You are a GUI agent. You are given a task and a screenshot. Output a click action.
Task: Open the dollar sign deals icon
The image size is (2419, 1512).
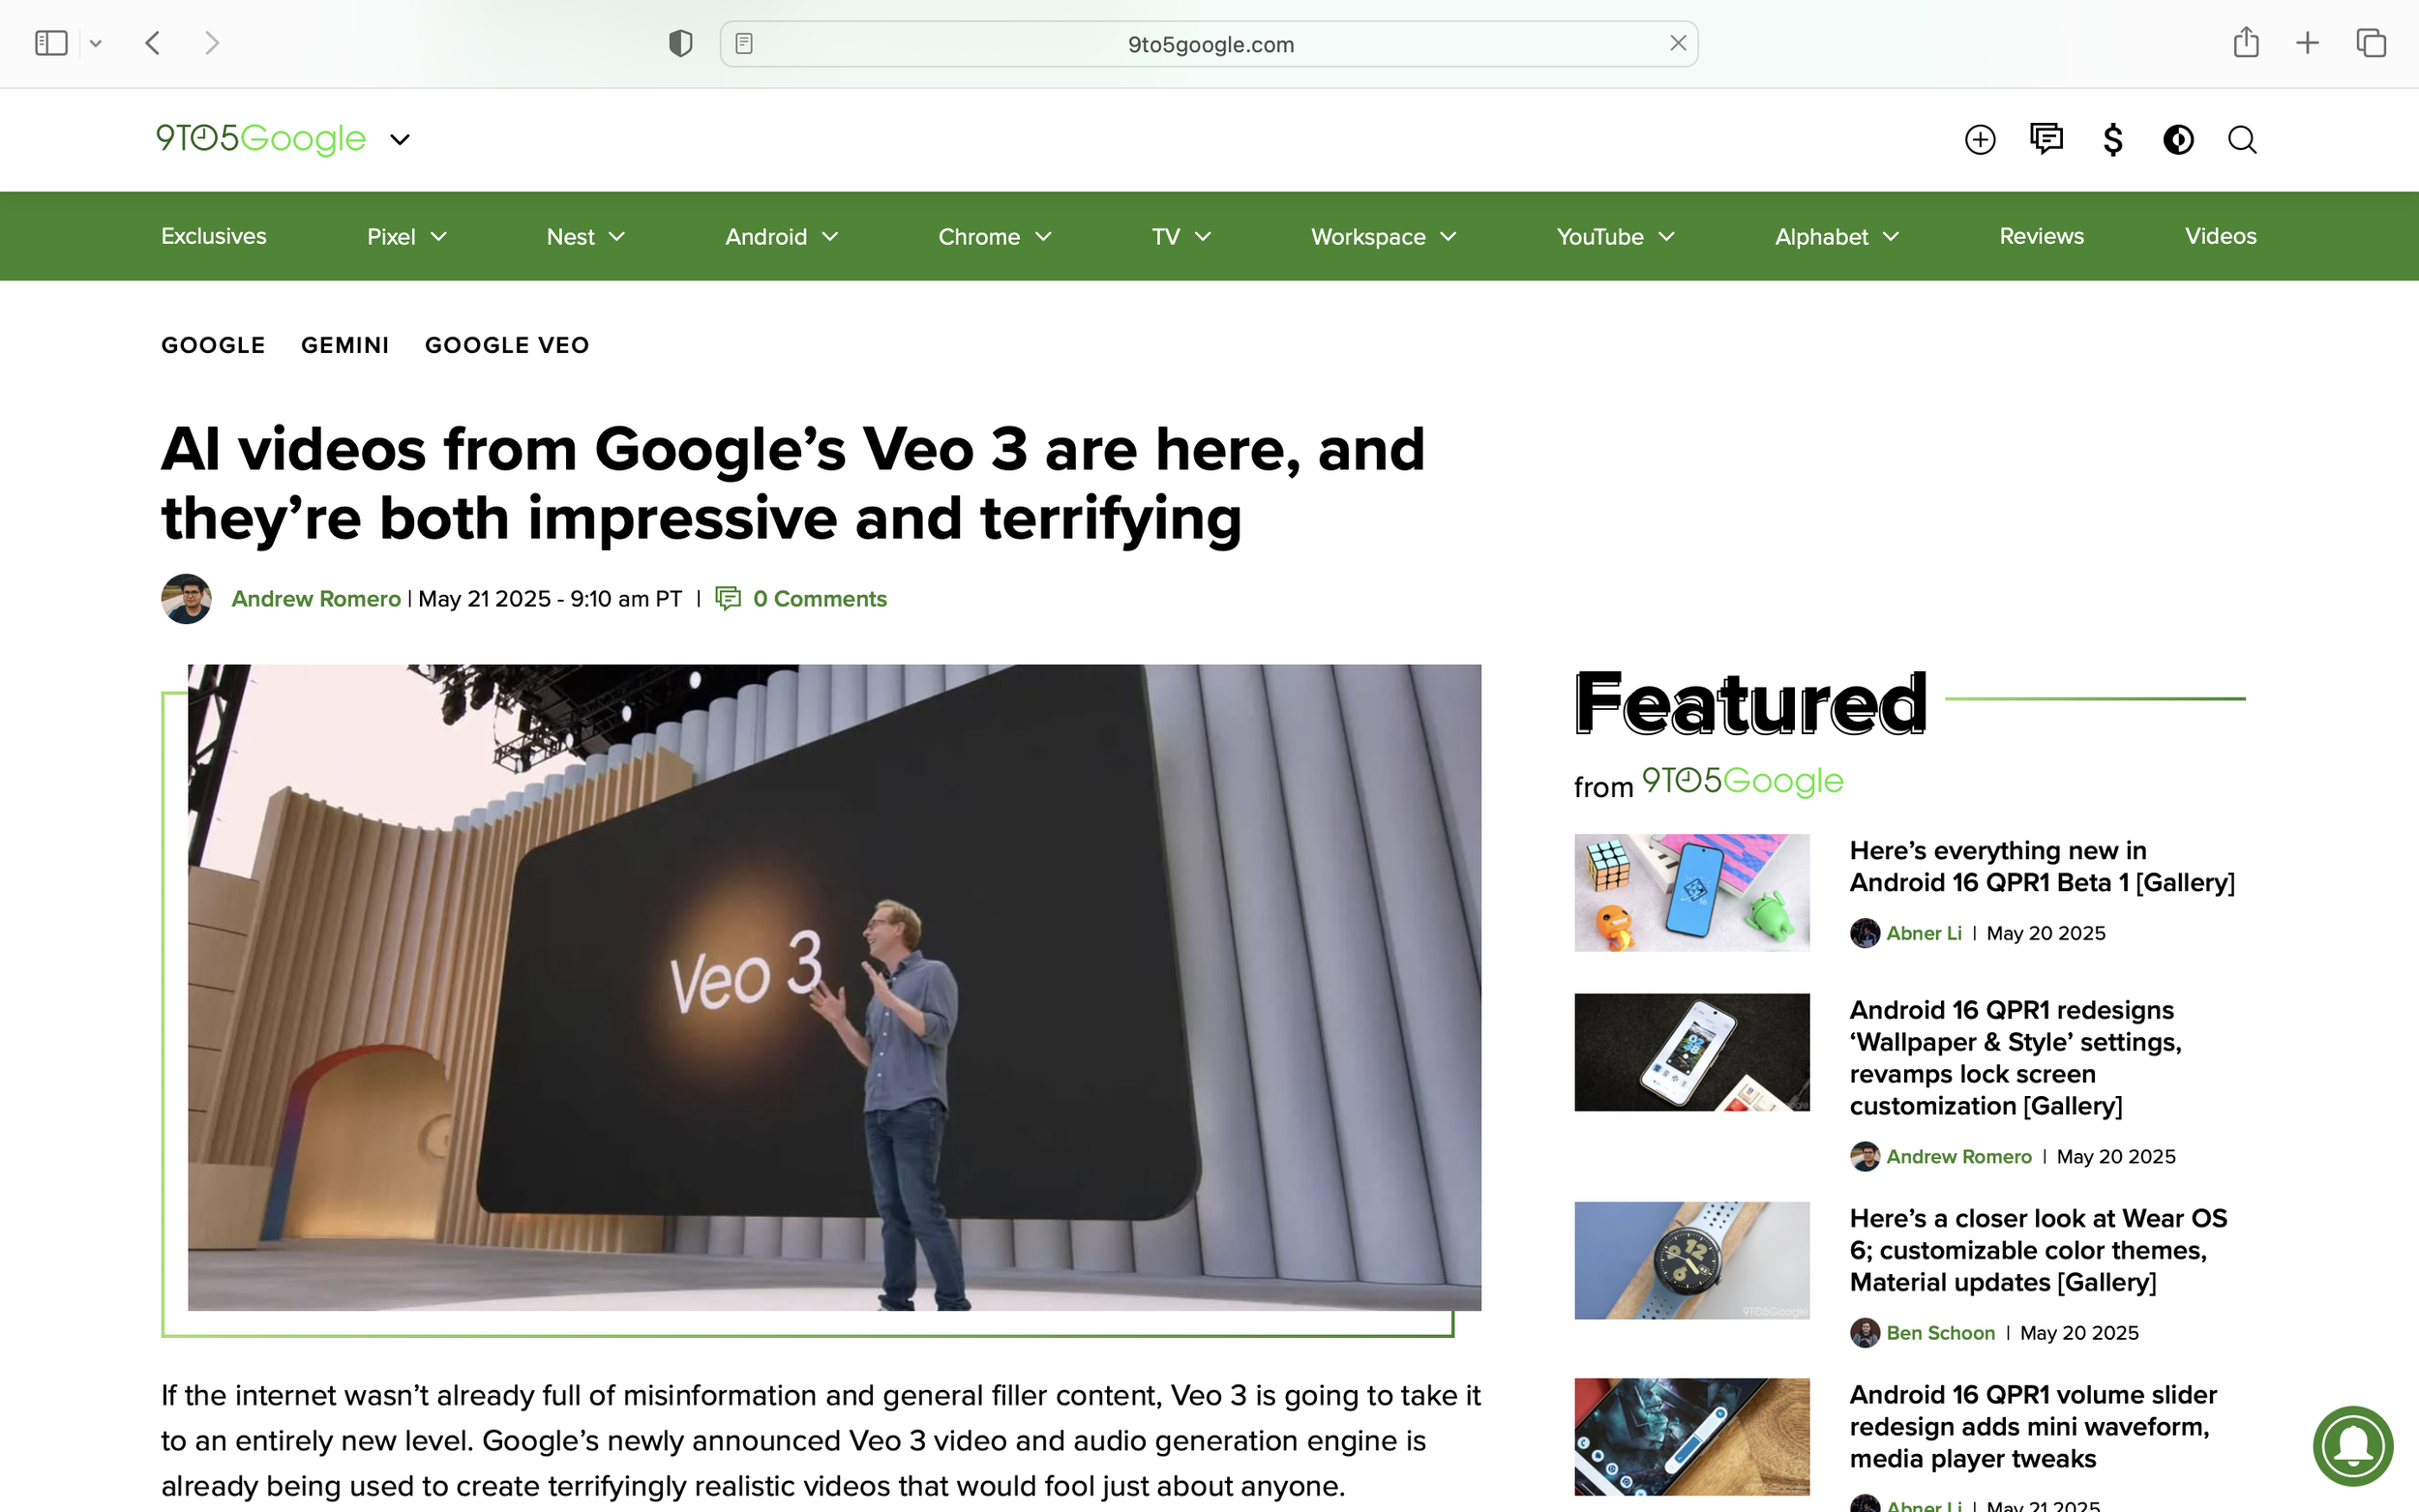tap(2112, 140)
